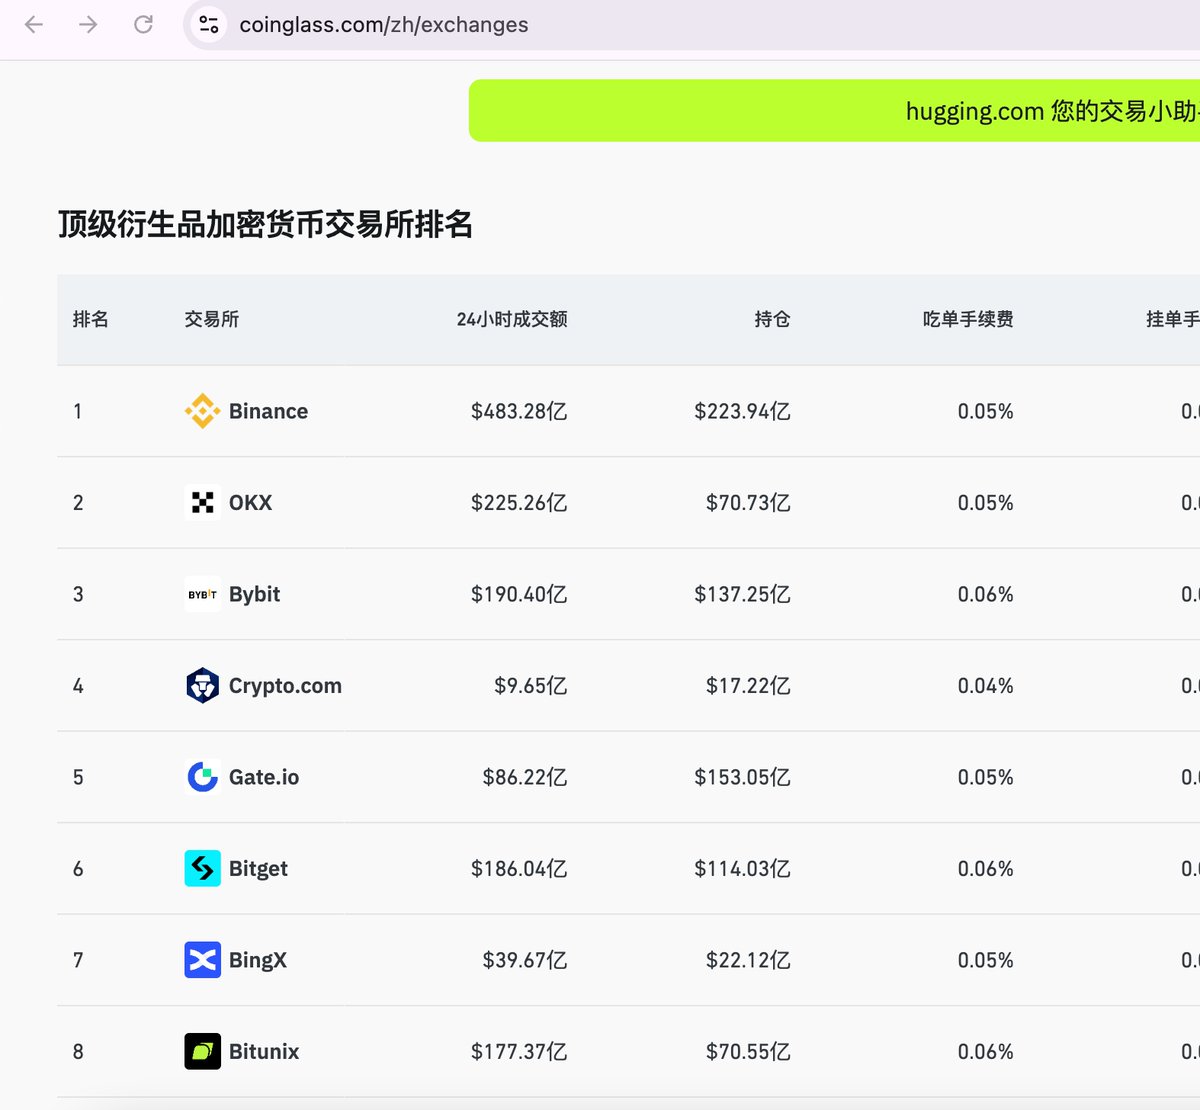
Task: Open the Bitunix exchange link
Action: point(264,1052)
